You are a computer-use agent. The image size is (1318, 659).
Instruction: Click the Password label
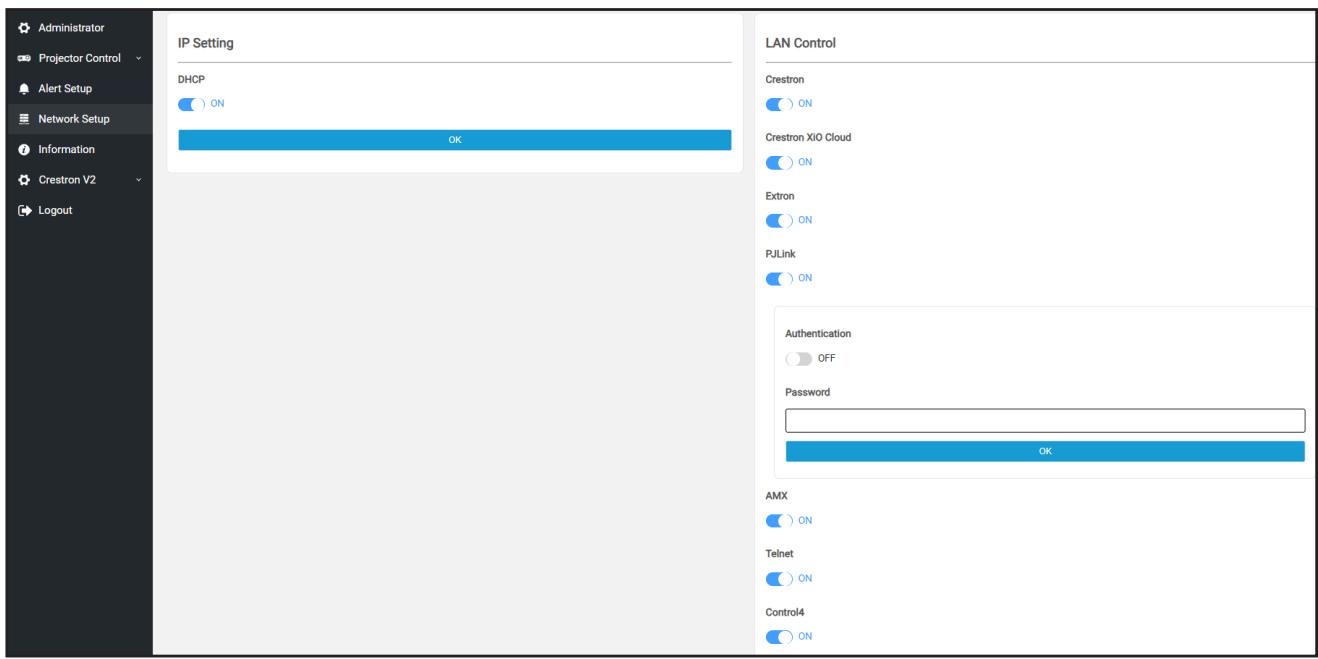808,393
